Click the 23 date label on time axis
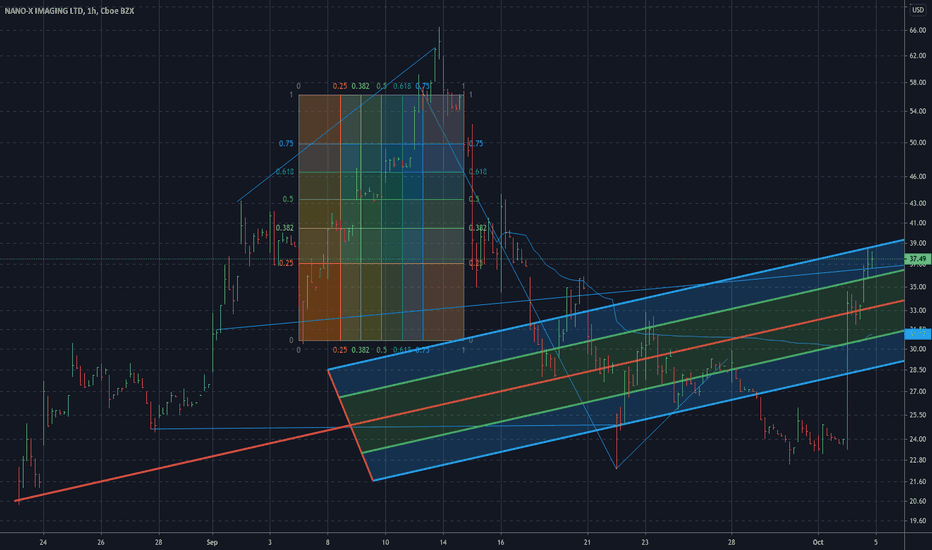The image size is (932, 550). tap(645, 542)
